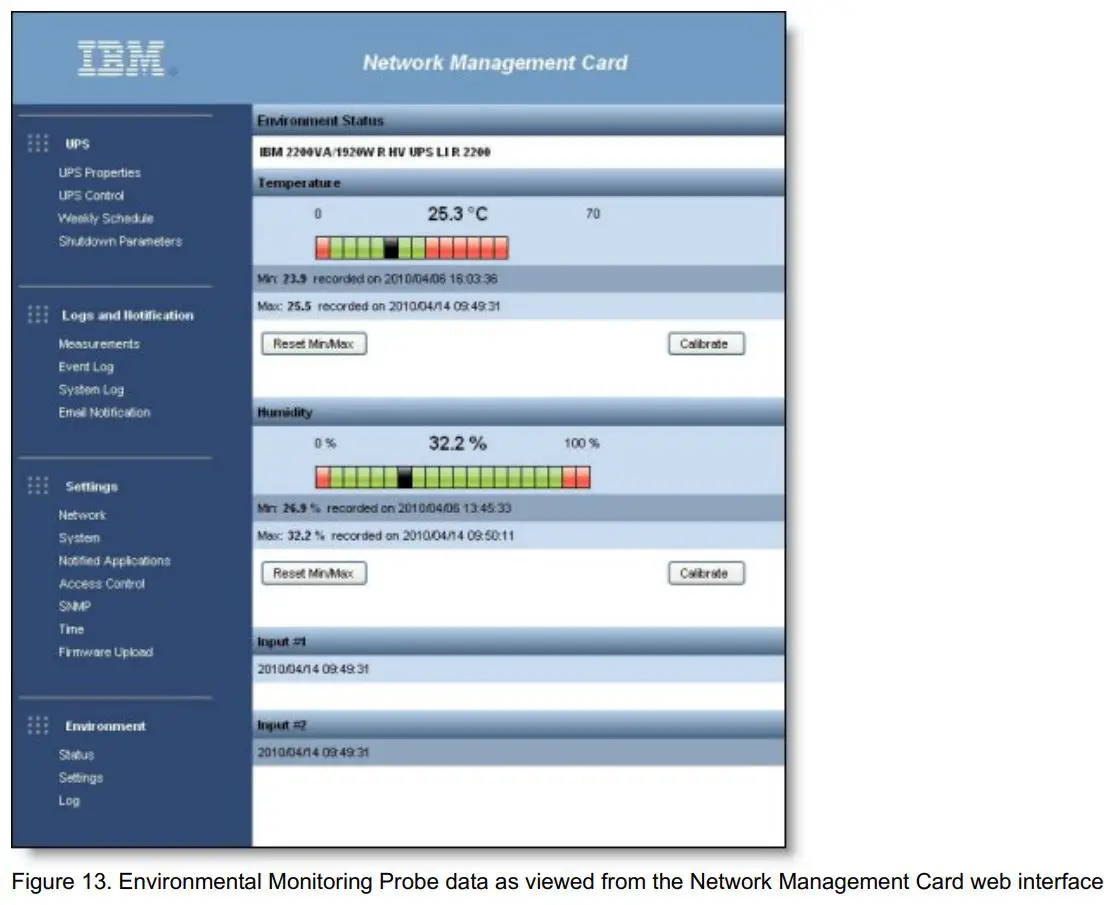Click the Input #2 section header
Viewport: 1117px width, 905px height.
[x=519, y=725]
